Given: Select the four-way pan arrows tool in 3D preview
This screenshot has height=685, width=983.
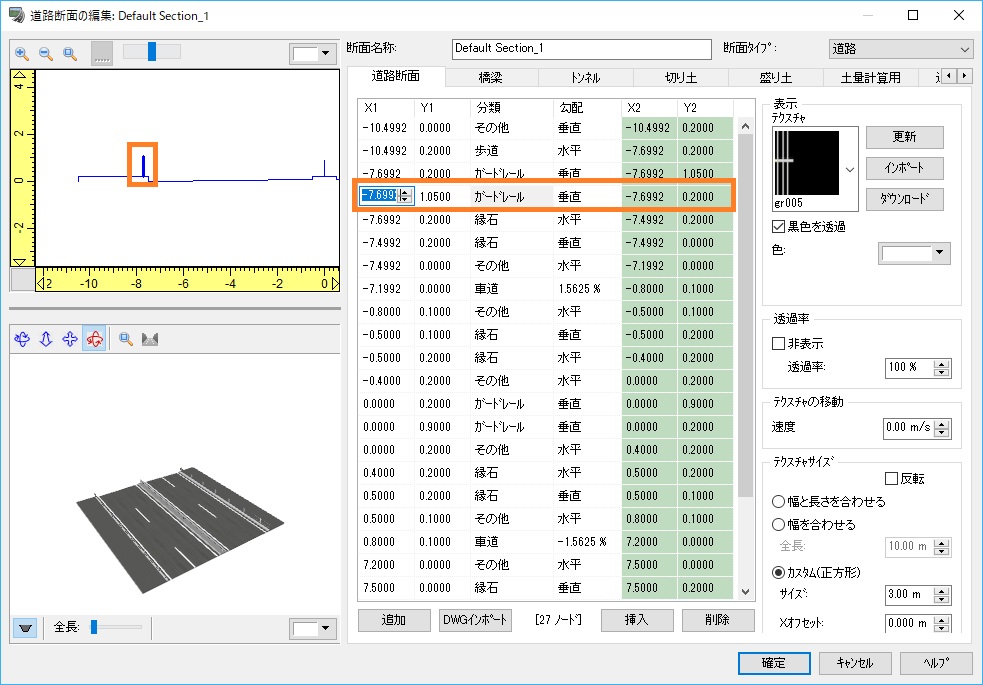Looking at the screenshot, I should coord(70,339).
